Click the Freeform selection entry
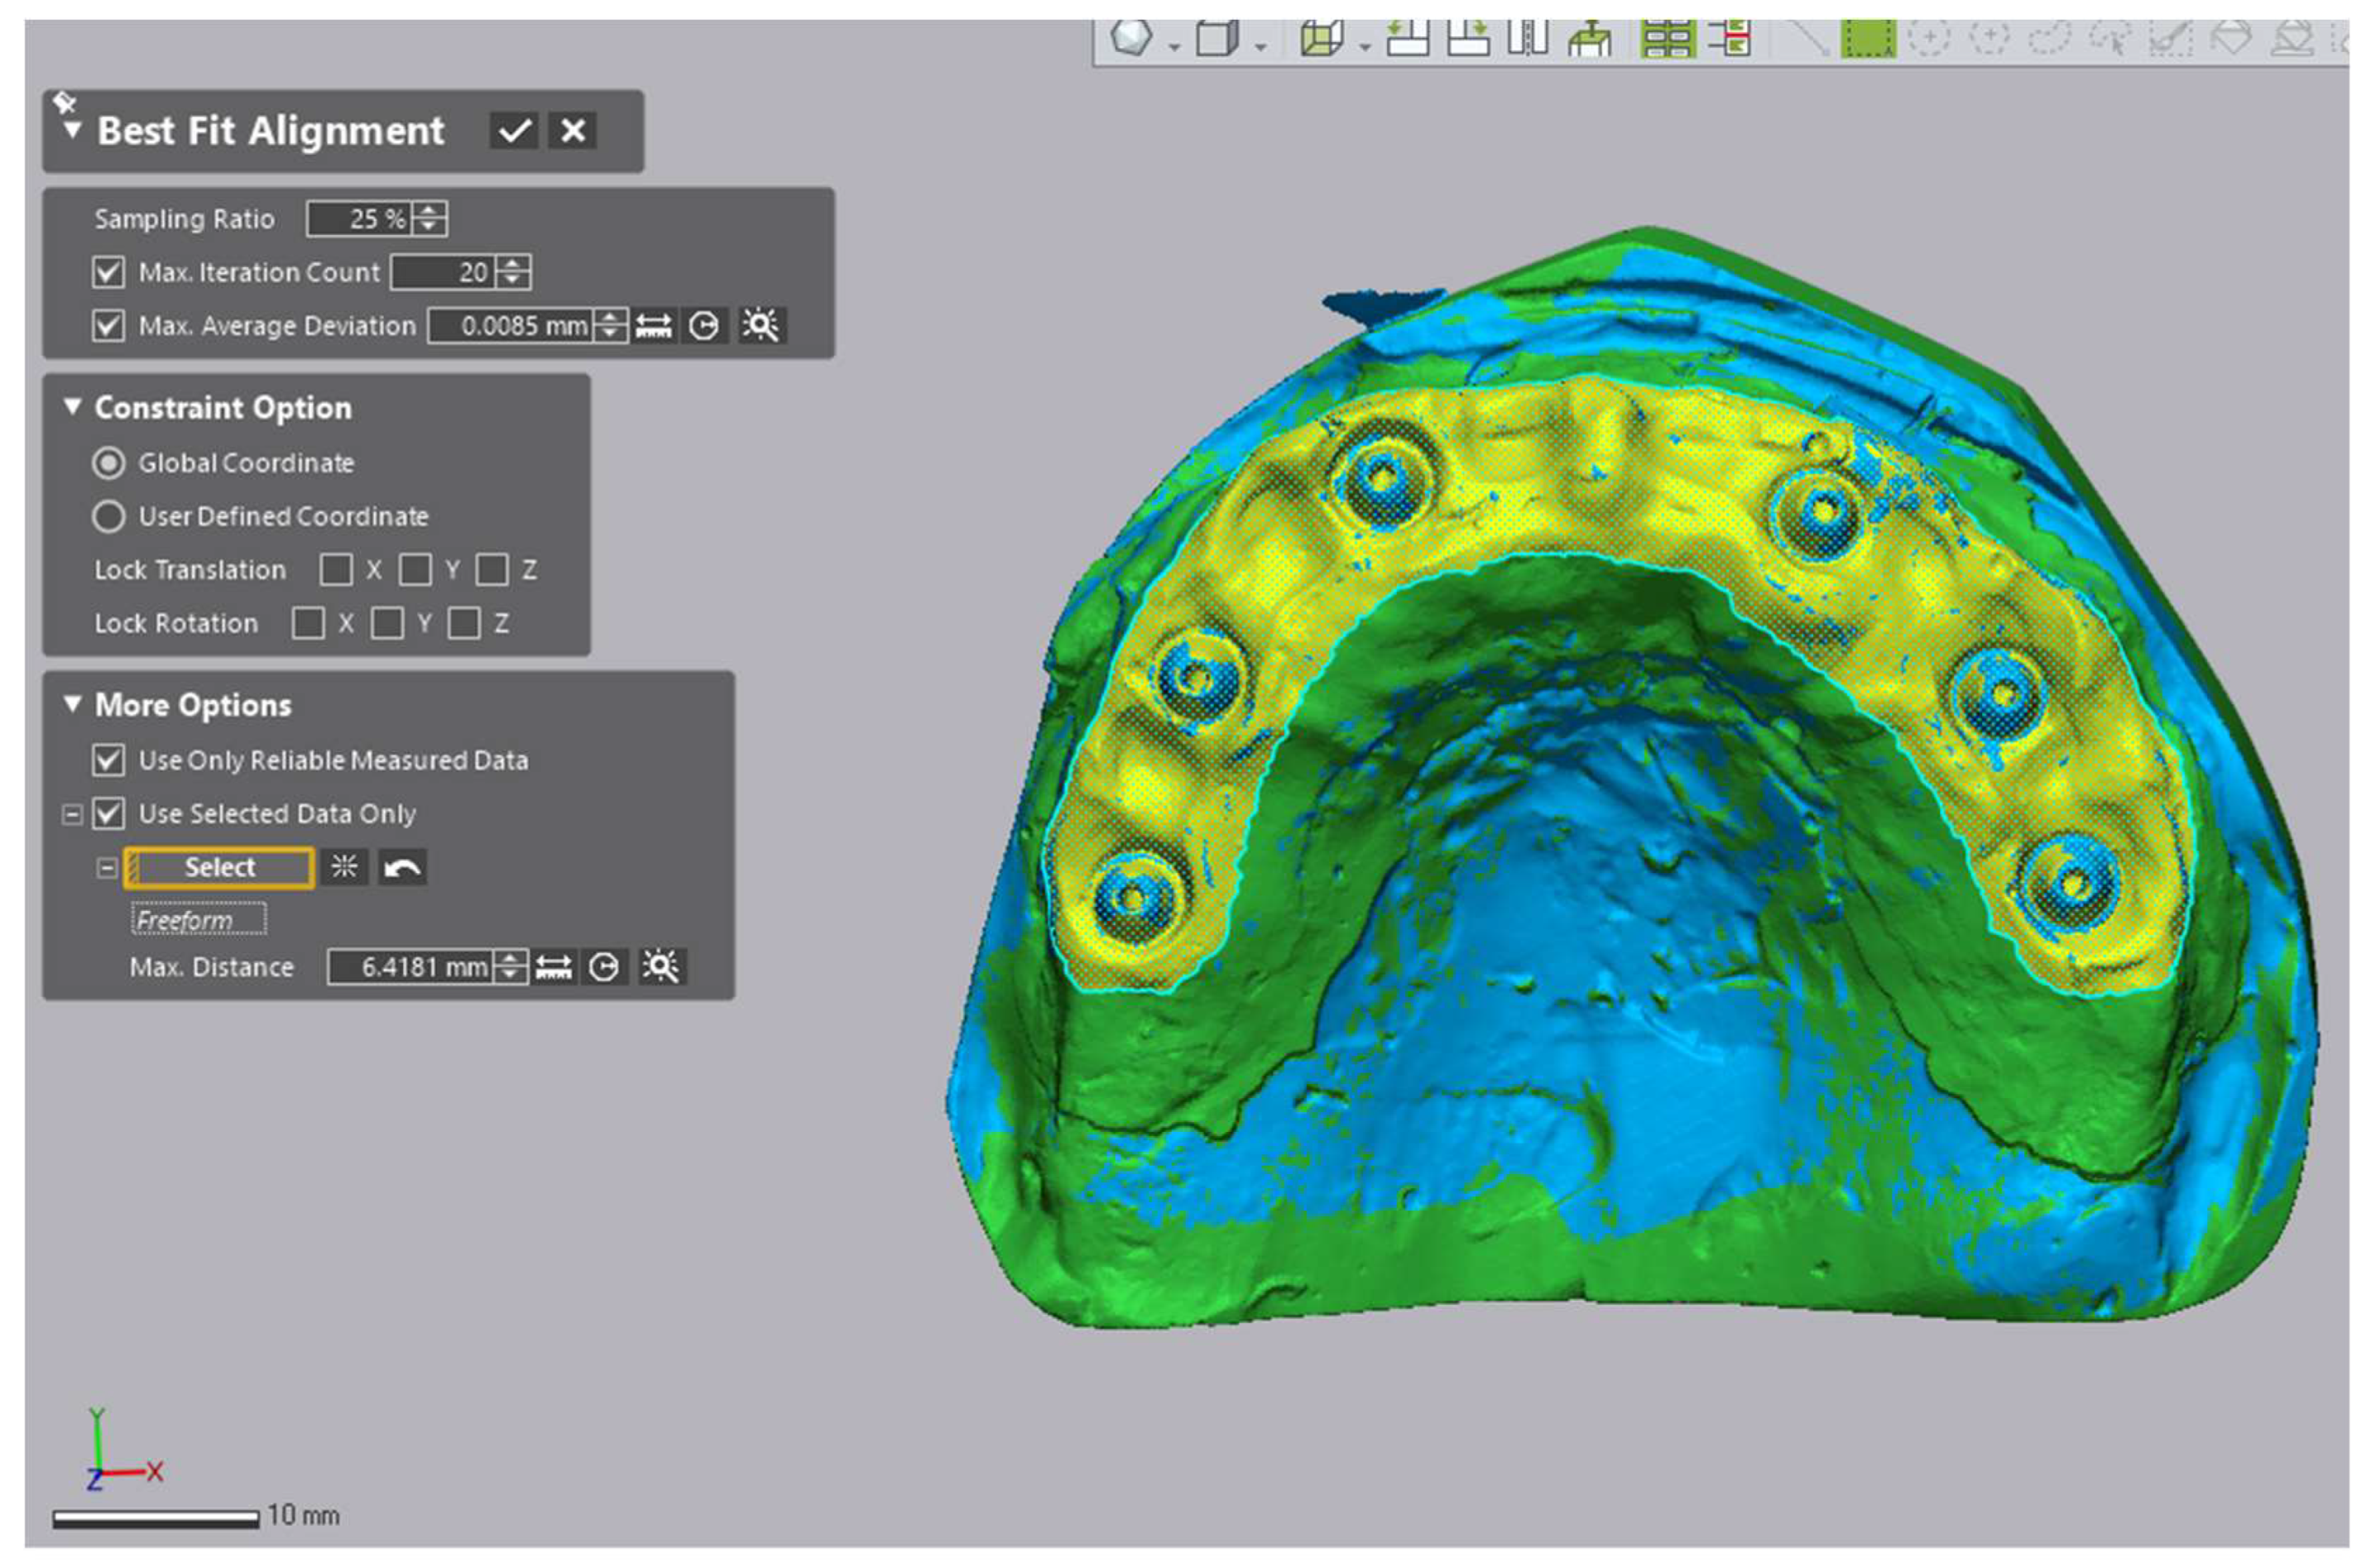The height and width of the screenshot is (1568, 2366). (x=198, y=919)
